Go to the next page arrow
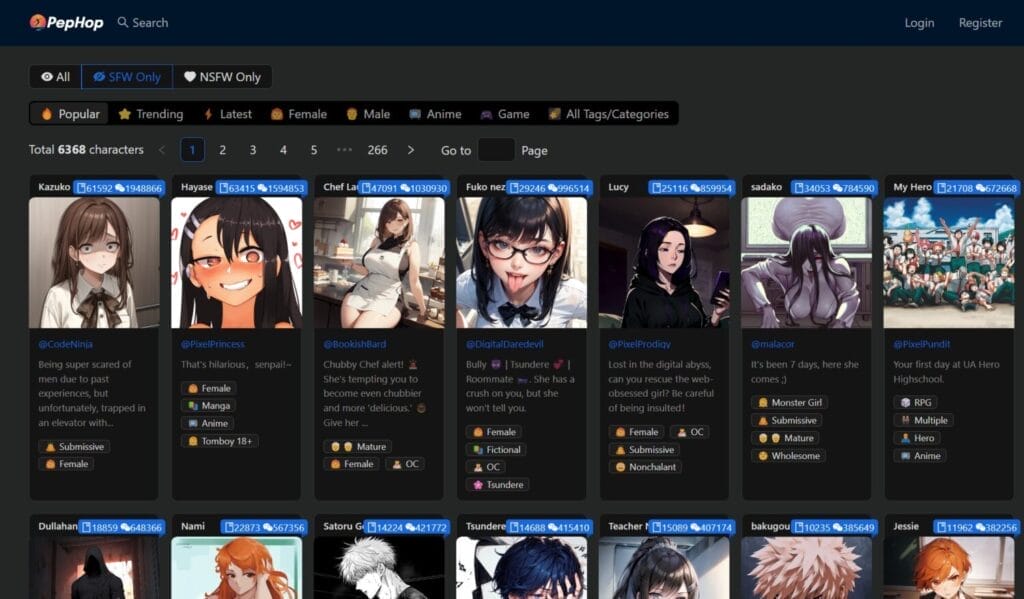The width and height of the screenshot is (1024, 599). tap(410, 150)
